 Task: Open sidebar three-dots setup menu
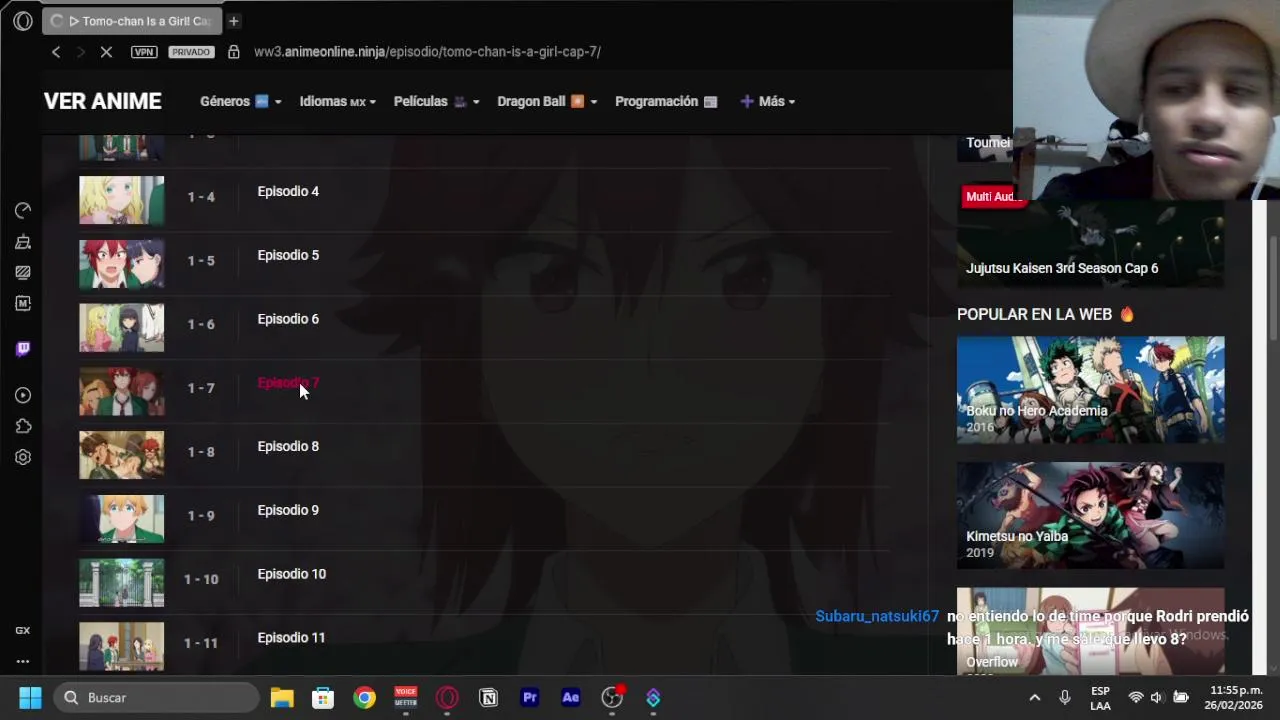22,661
